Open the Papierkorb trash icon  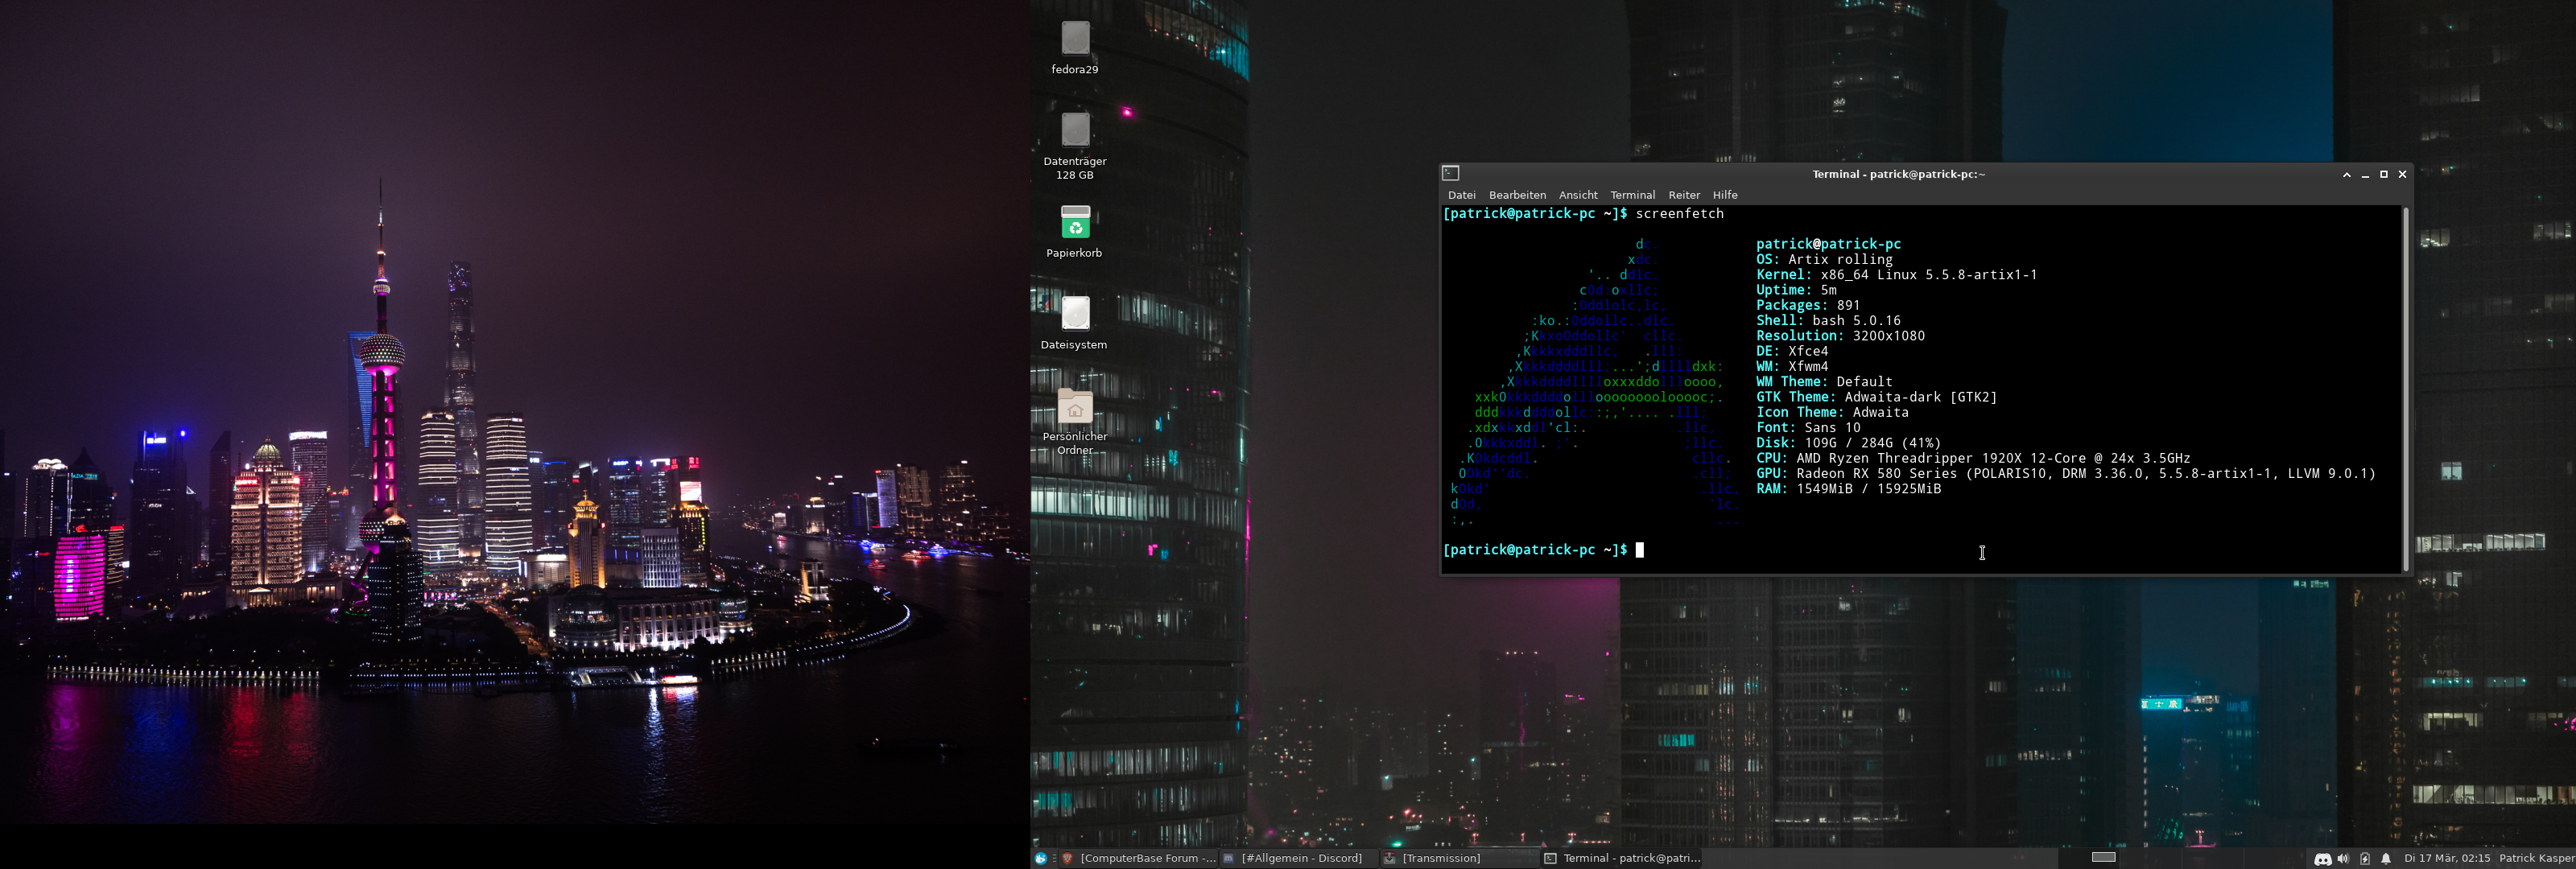1075,222
